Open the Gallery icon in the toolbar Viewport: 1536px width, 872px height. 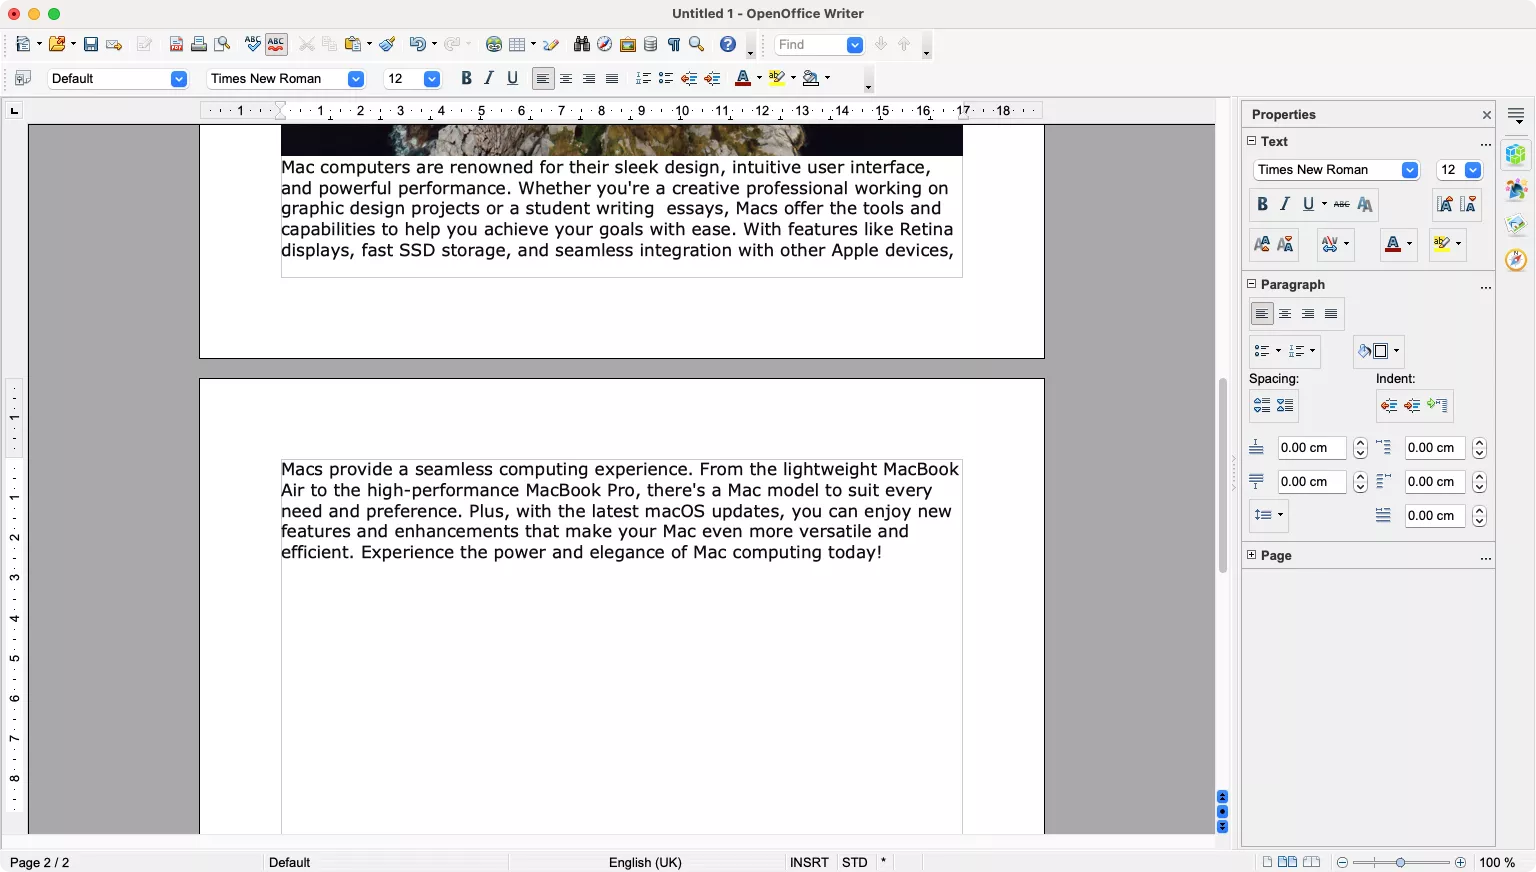coord(627,44)
